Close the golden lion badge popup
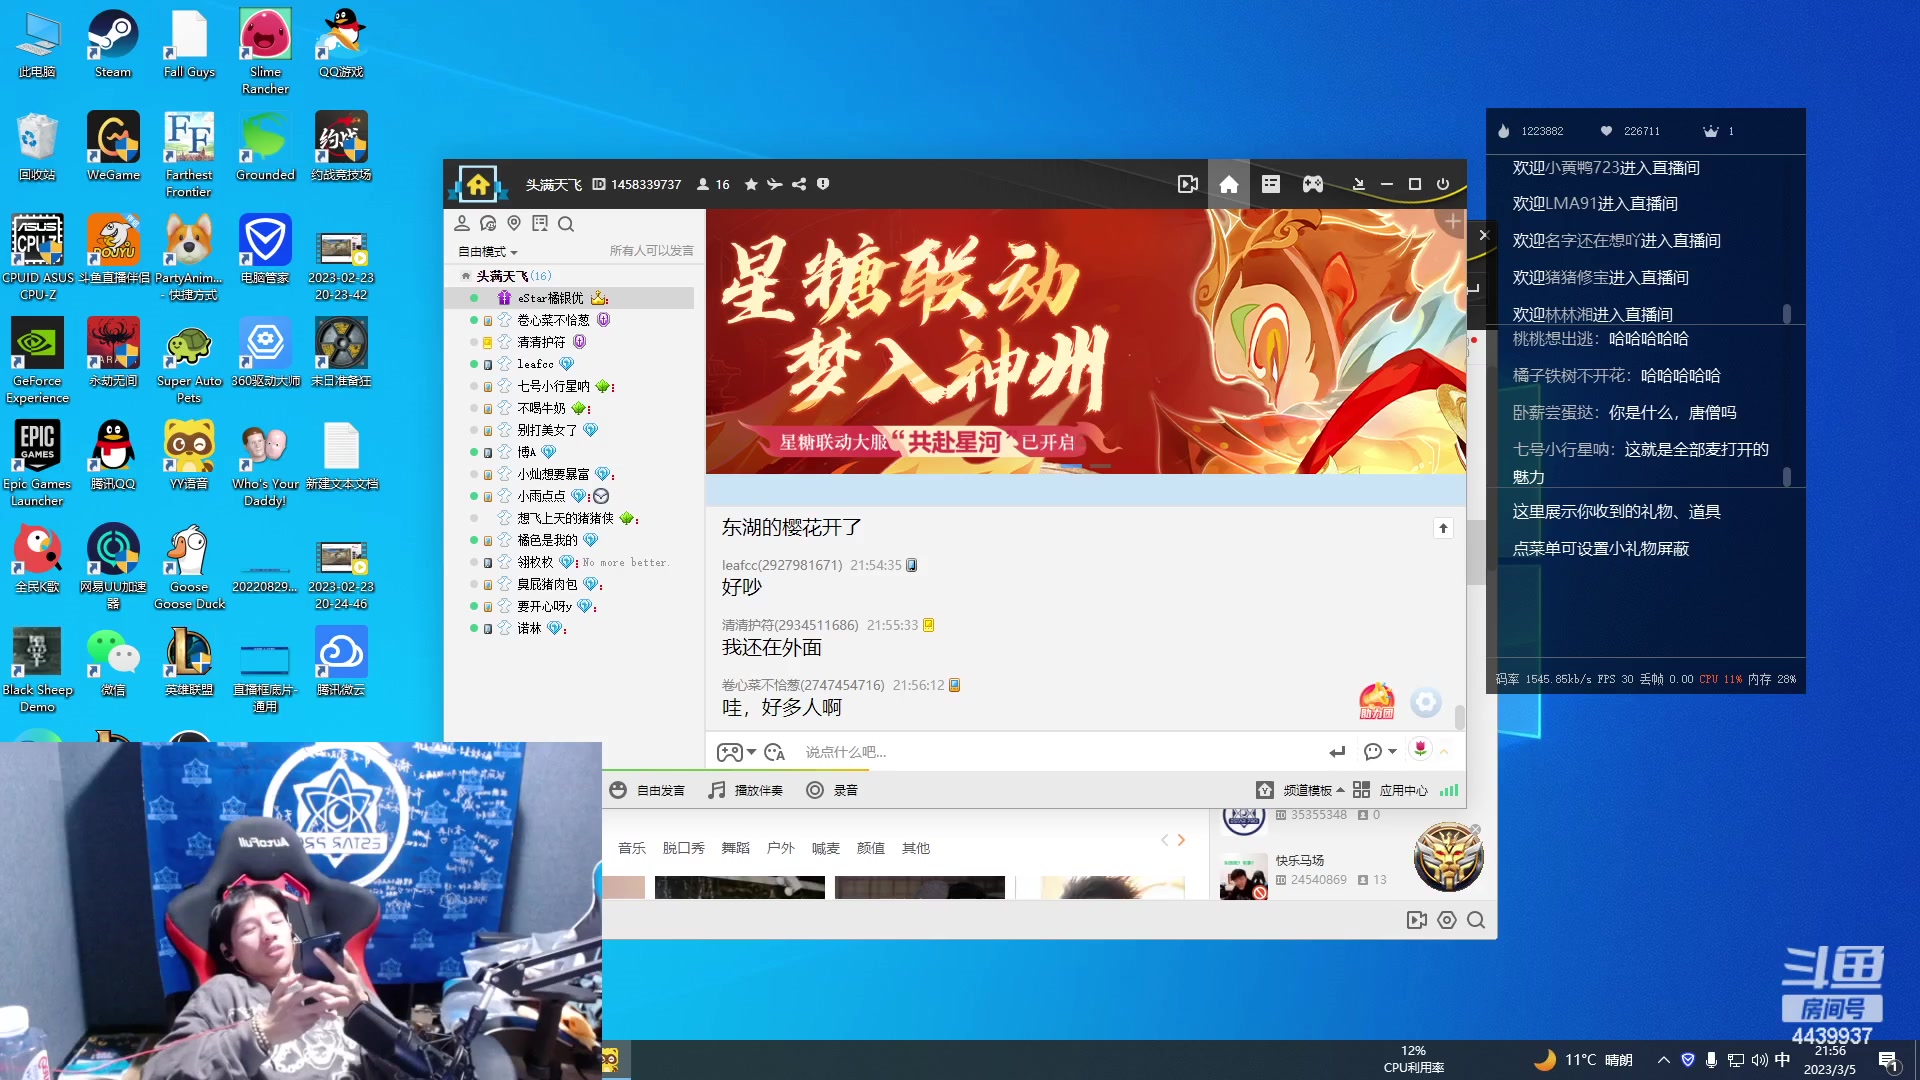The height and width of the screenshot is (1080, 1920). [x=1474, y=830]
